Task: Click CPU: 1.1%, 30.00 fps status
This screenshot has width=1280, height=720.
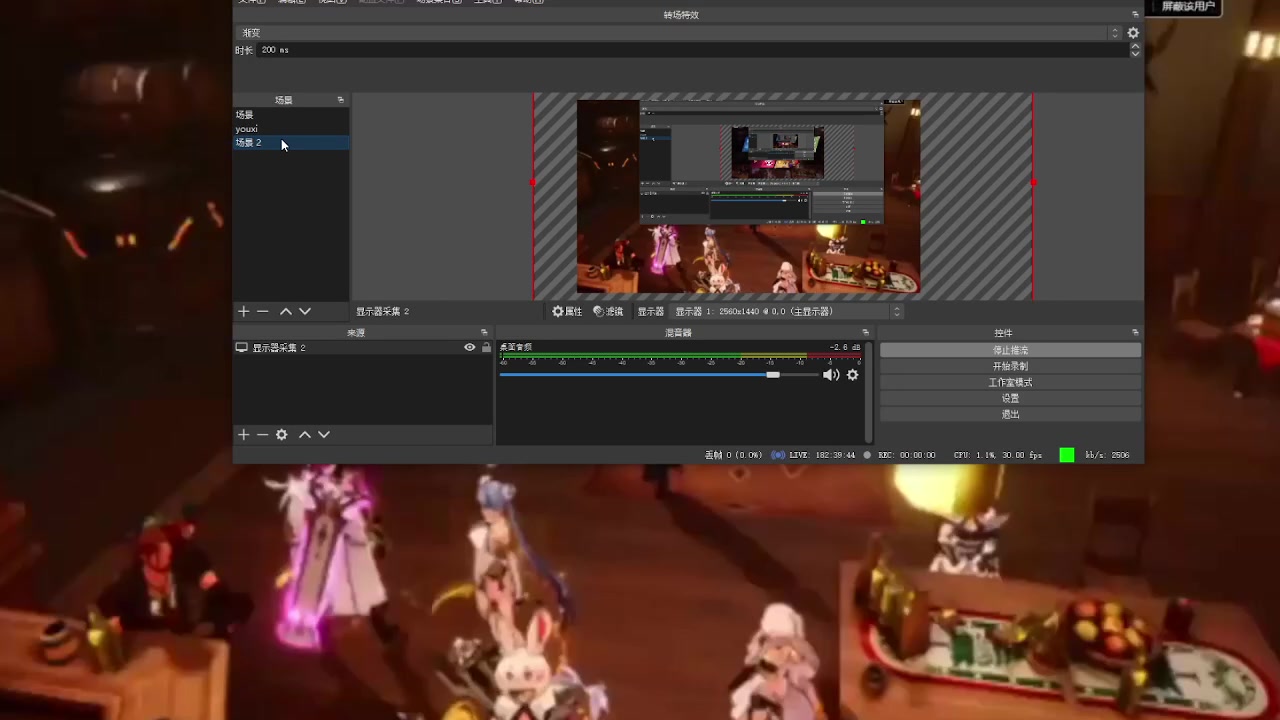Action: pos(998,455)
